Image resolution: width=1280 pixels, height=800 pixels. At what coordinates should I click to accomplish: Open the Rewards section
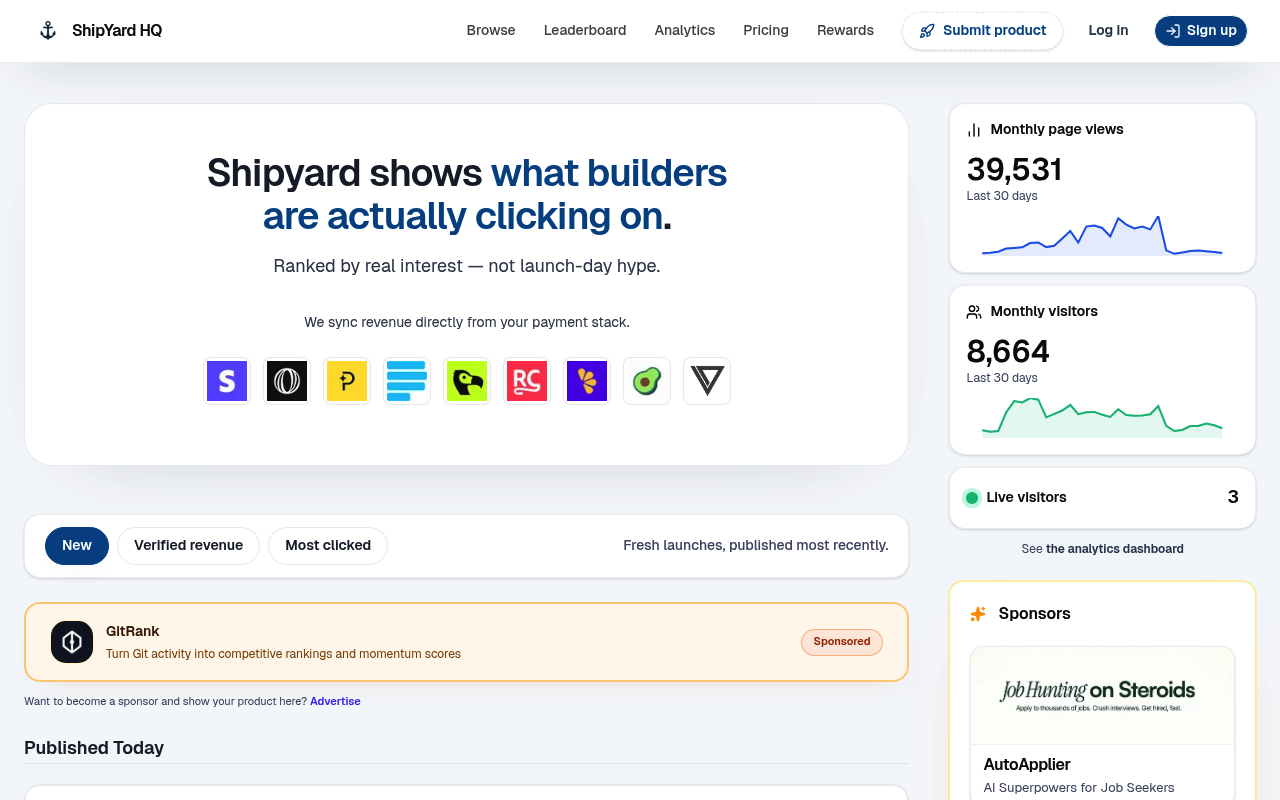(x=845, y=31)
